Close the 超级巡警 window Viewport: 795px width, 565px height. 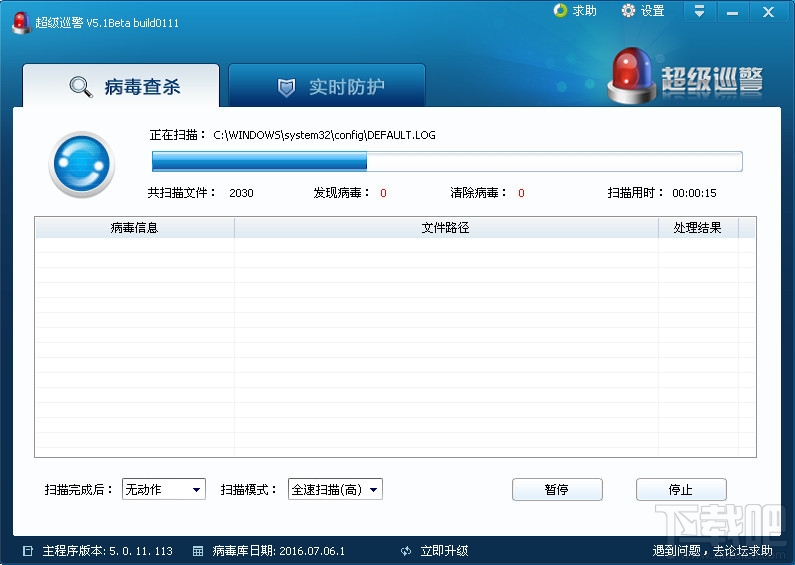768,11
